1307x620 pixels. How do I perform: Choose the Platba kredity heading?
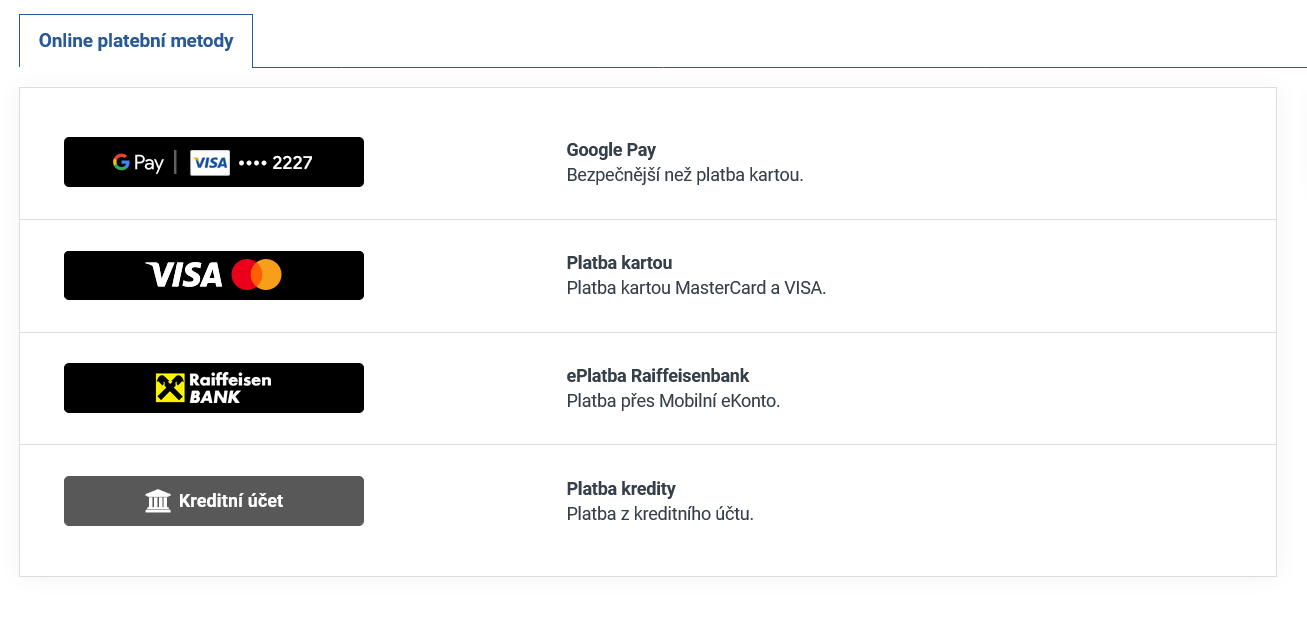coord(621,489)
